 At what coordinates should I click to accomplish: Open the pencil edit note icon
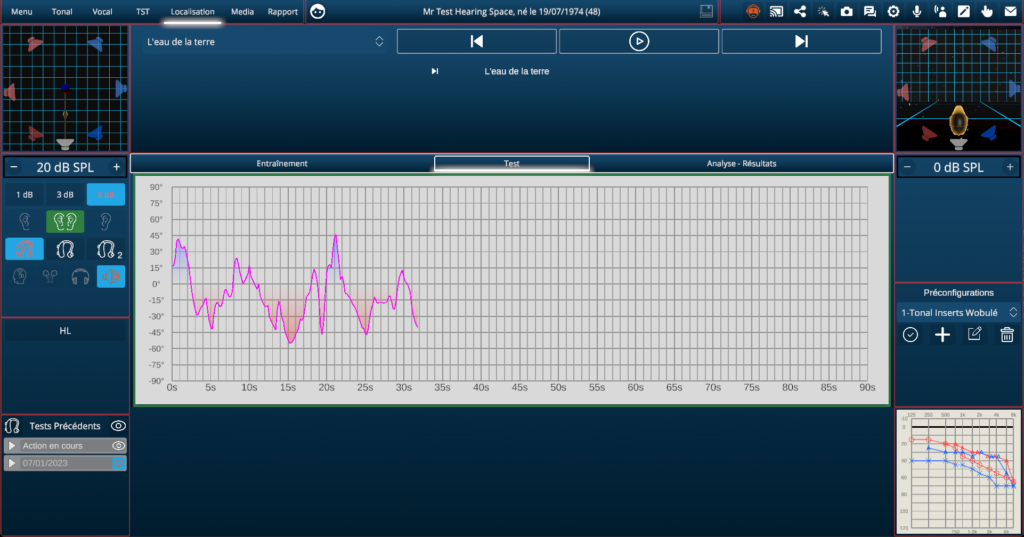pyautogui.click(x=964, y=12)
